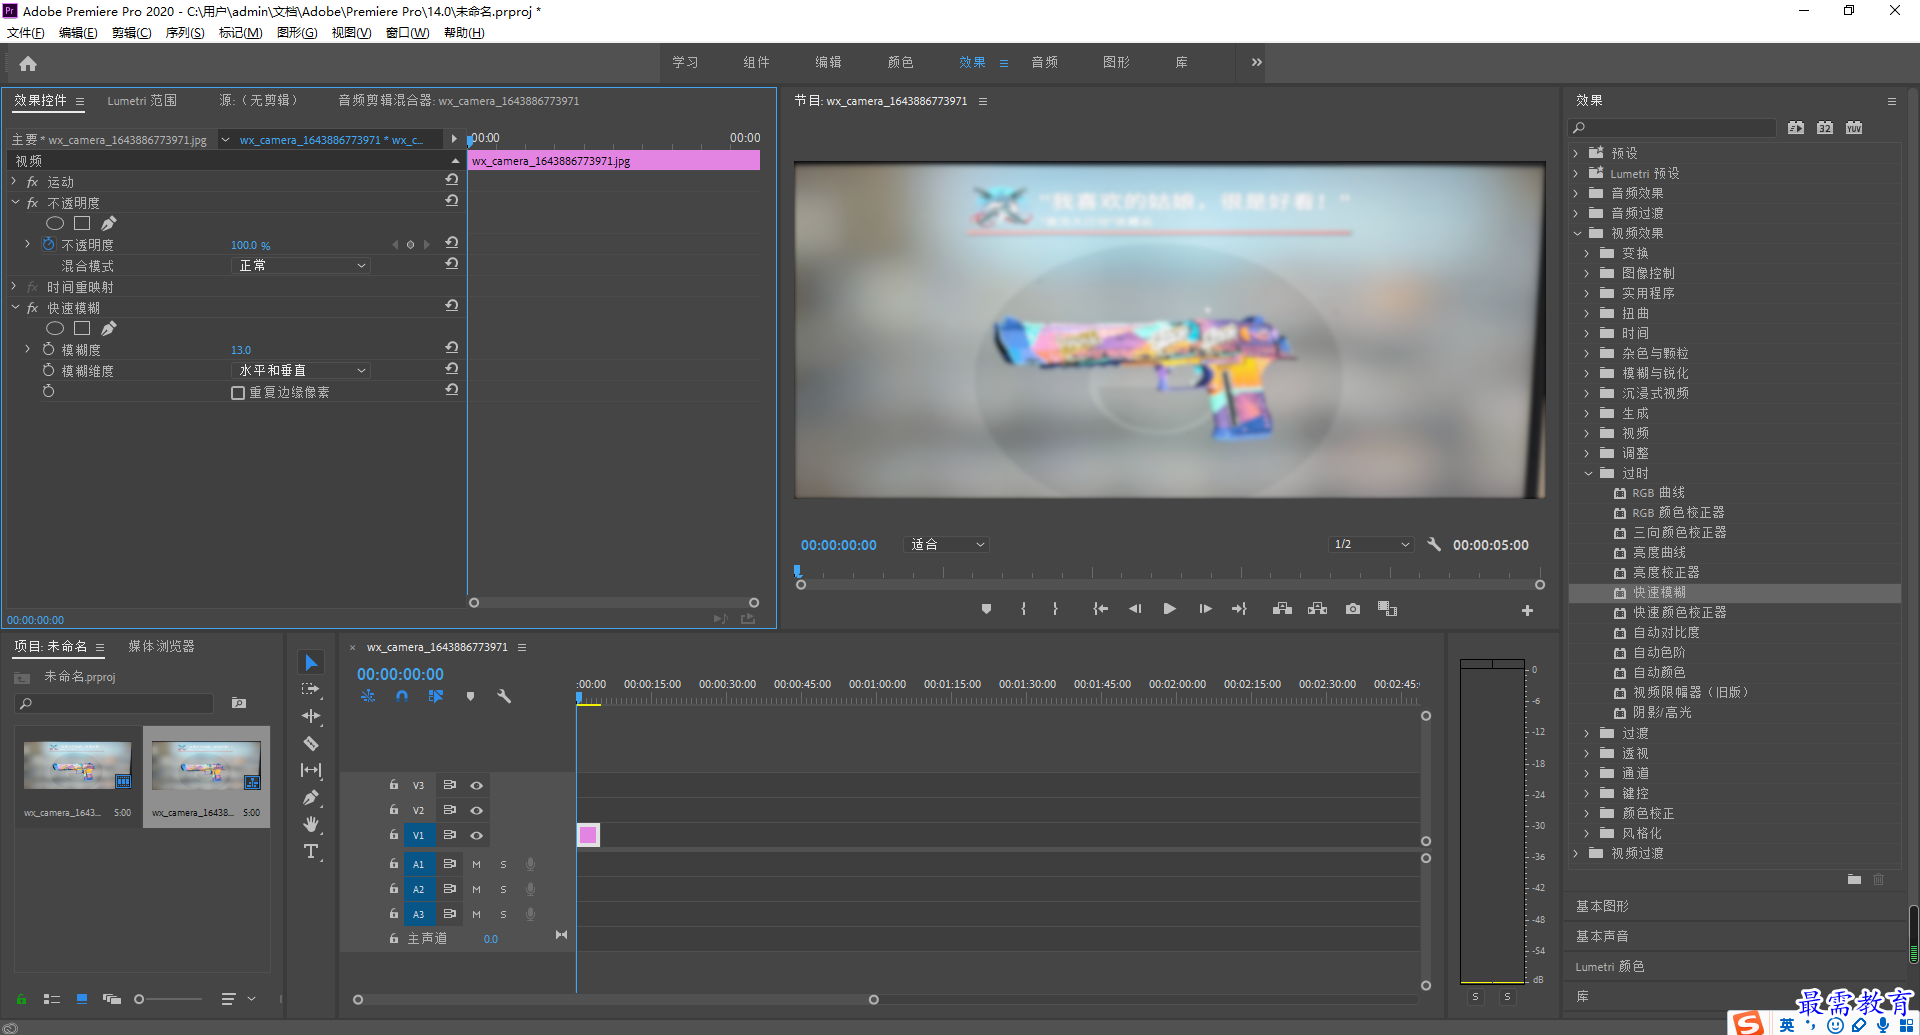Open the File menu
This screenshot has height=1035, width=1920.
tap(25, 33)
